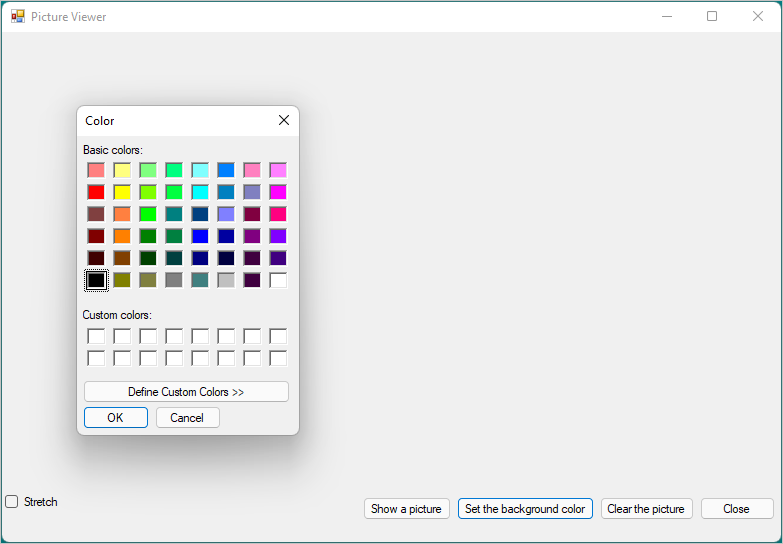Image resolution: width=783 pixels, height=544 pixels.
Task: Minimize the Picture Viewer window
Action: point(666,17)
